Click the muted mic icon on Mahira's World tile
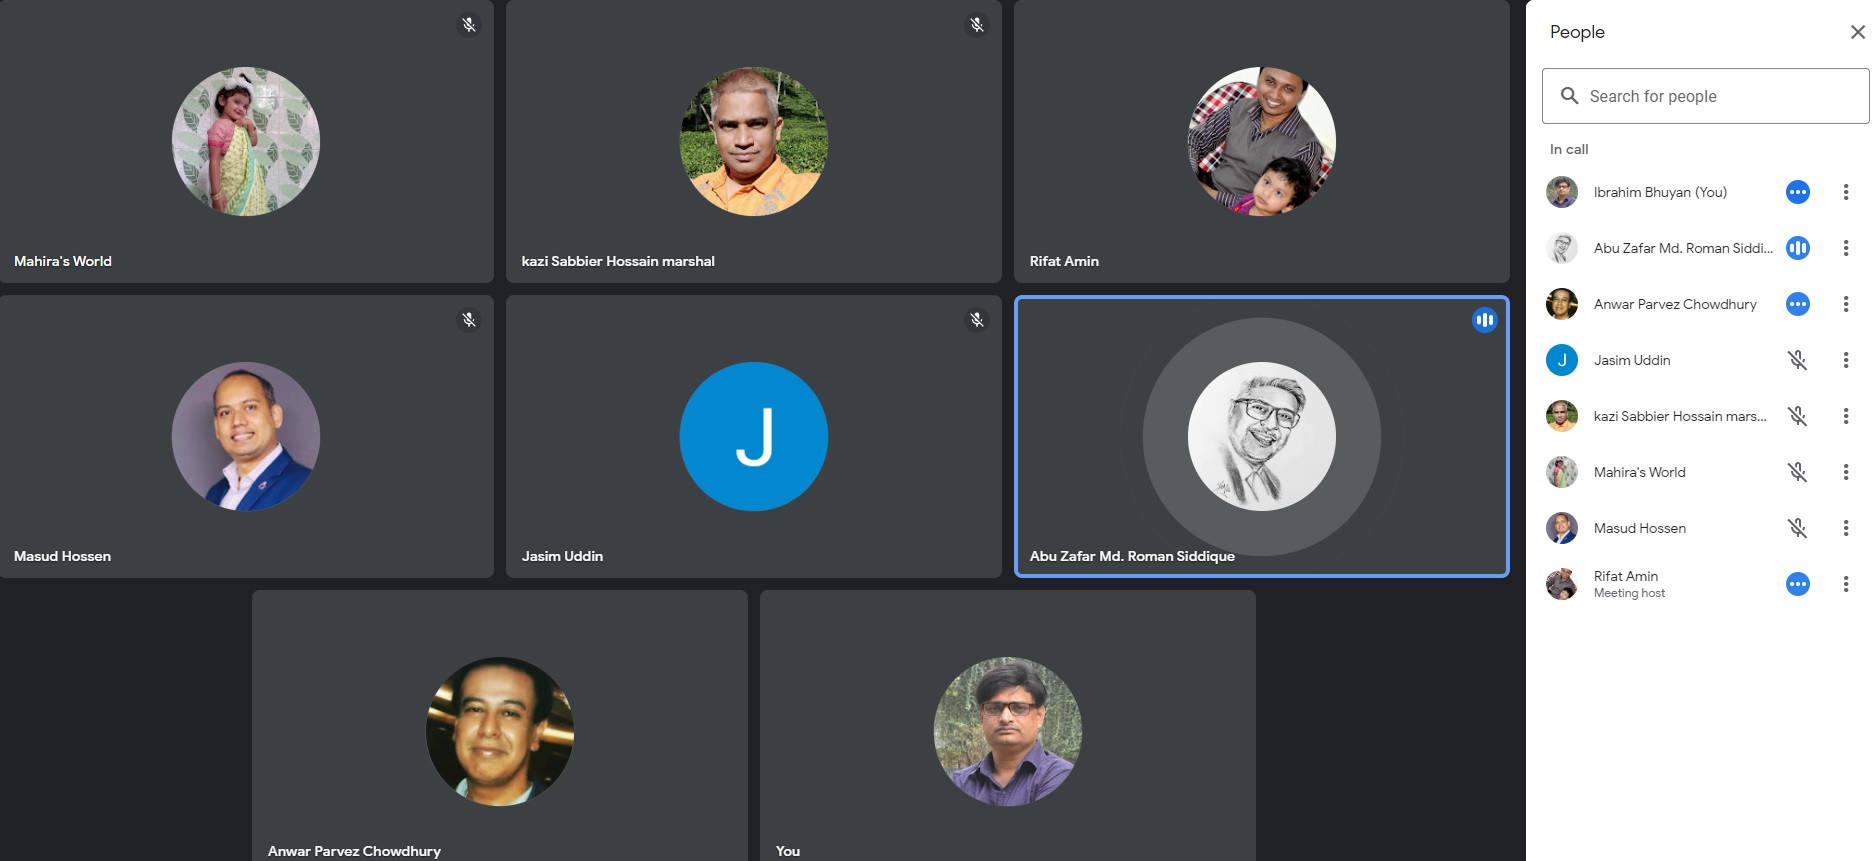This screenshot has height=861, width=1873. (469, 25)
